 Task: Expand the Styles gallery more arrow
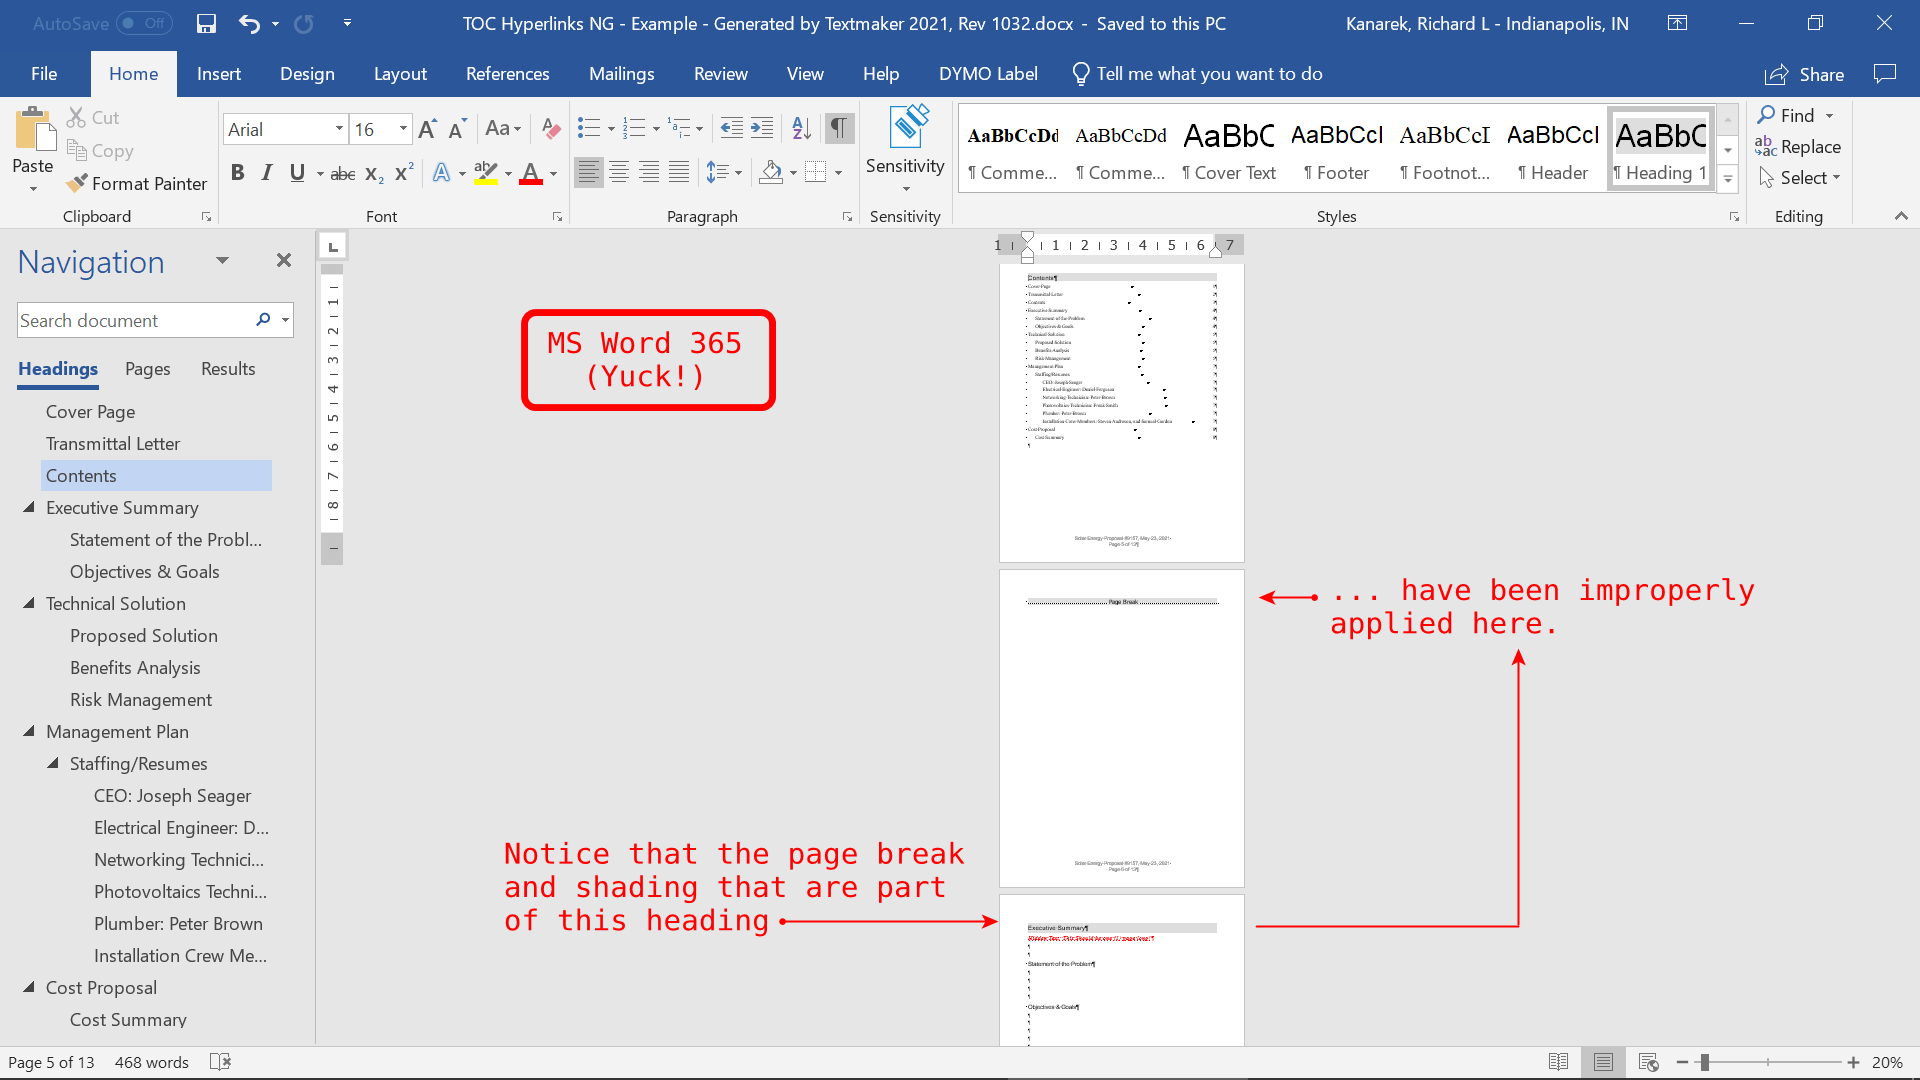1728,179
